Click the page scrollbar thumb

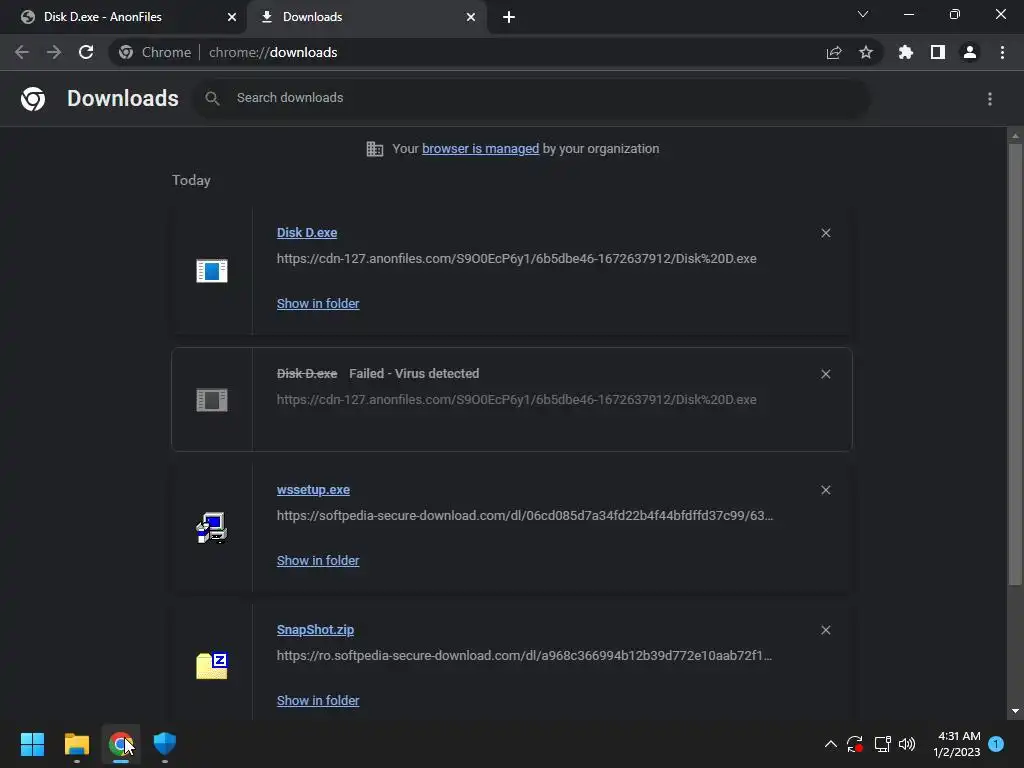pyautogui.click(x=1015, y=364)
